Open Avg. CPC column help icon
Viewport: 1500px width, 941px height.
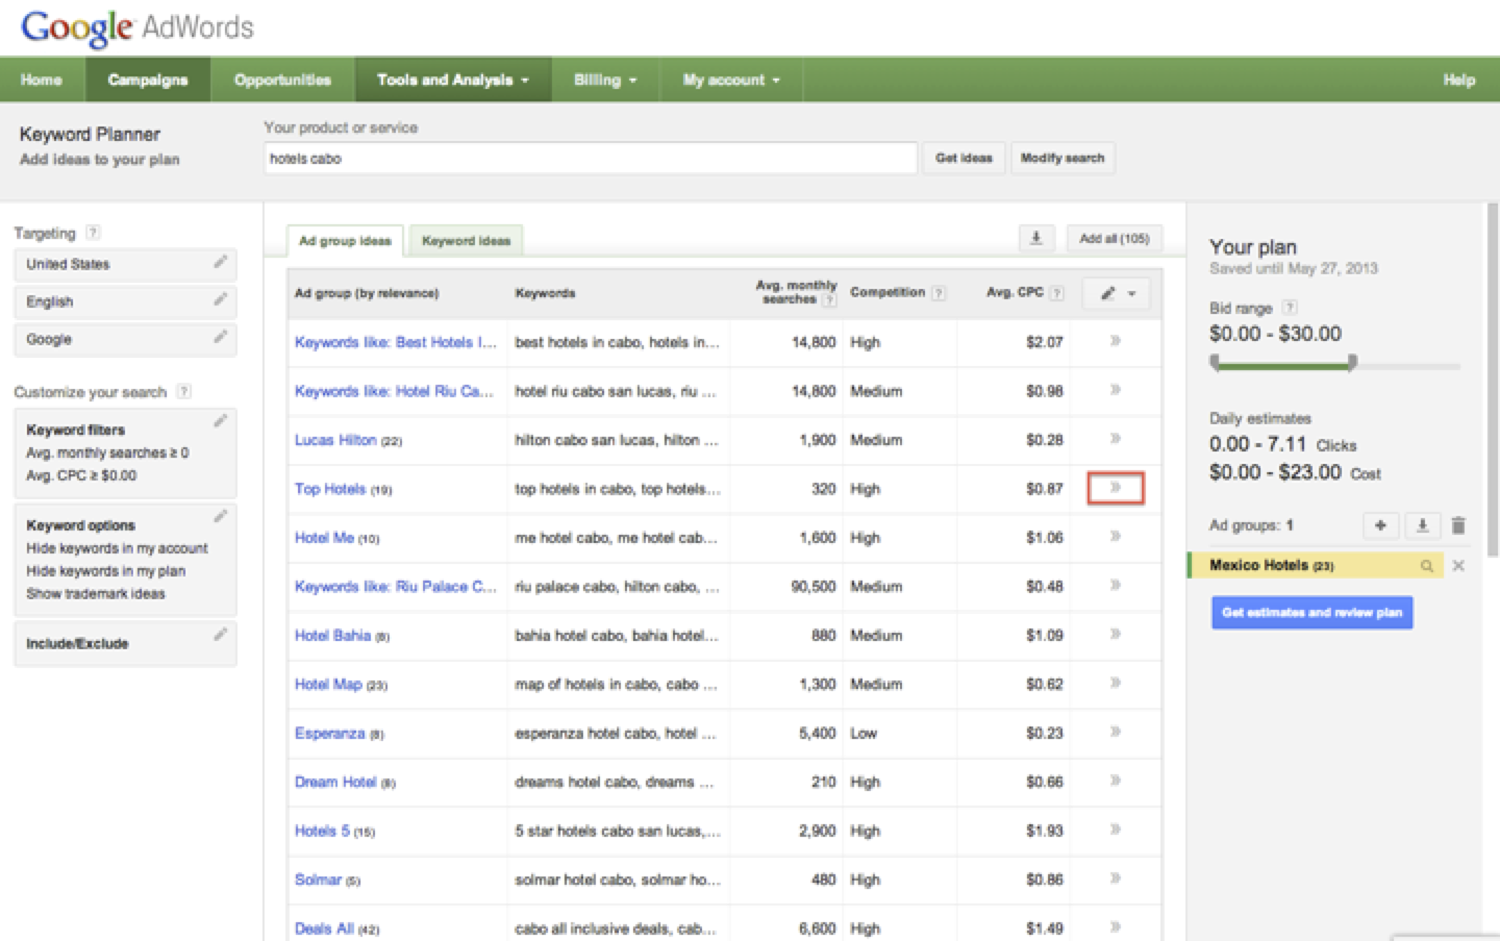point(1057,293)
